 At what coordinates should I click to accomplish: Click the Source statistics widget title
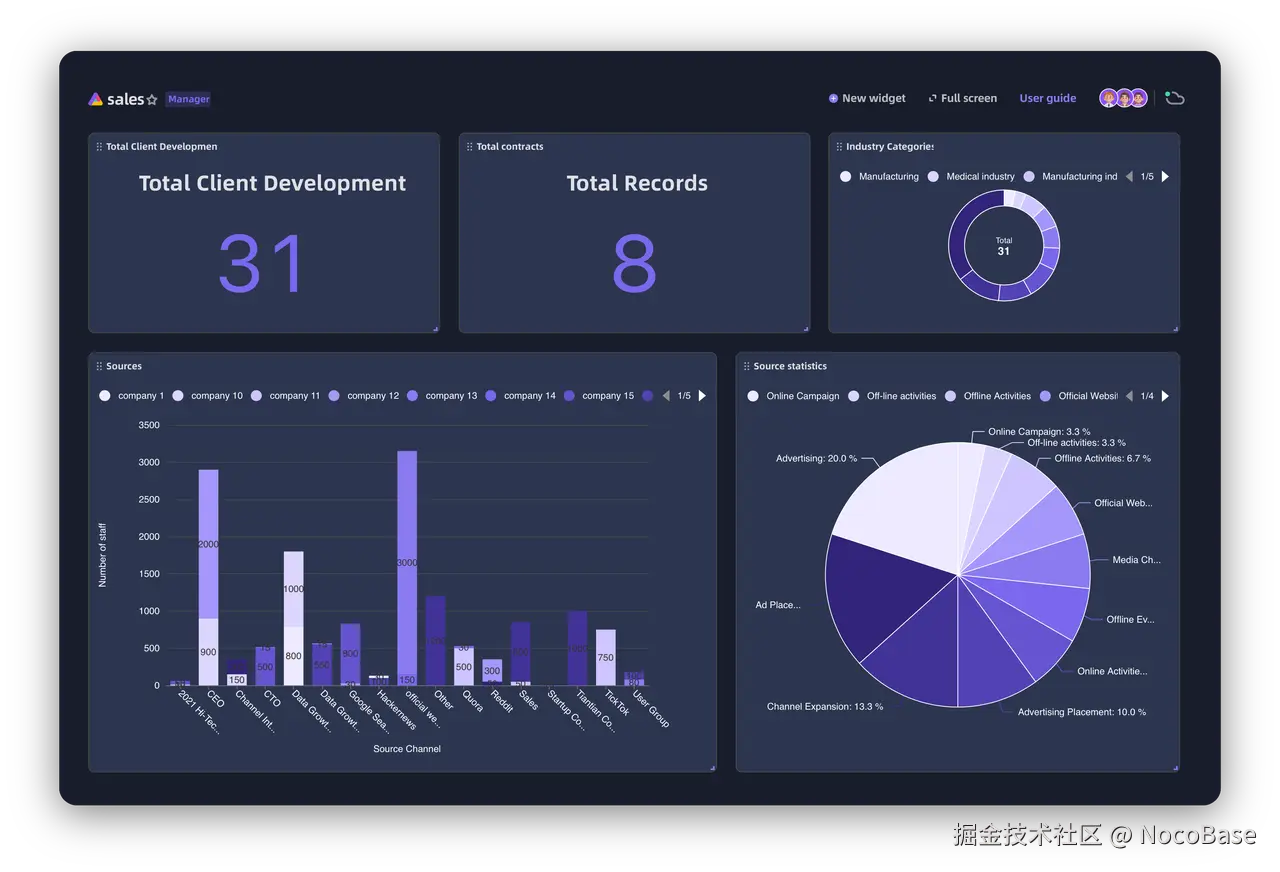(x=790, y=366)
